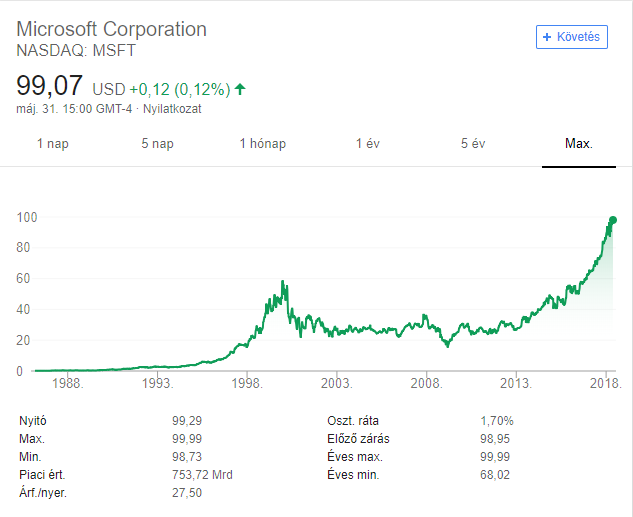The width and height of the screenshot is (633, 517).
Task: Click the Követés follow button
Action: (572, 37)
